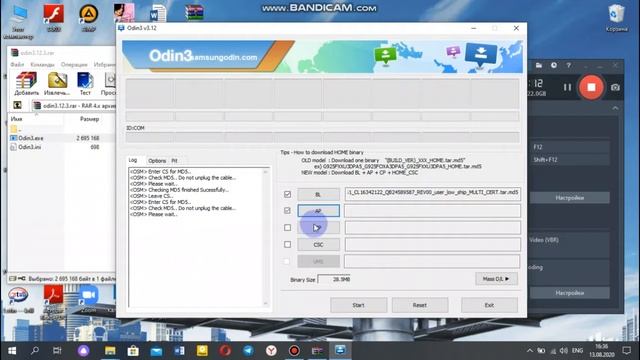Click the Добавить toolbar icon in WinRAR
This screenshot has width=640, height=360.
[x=26, y=84]
